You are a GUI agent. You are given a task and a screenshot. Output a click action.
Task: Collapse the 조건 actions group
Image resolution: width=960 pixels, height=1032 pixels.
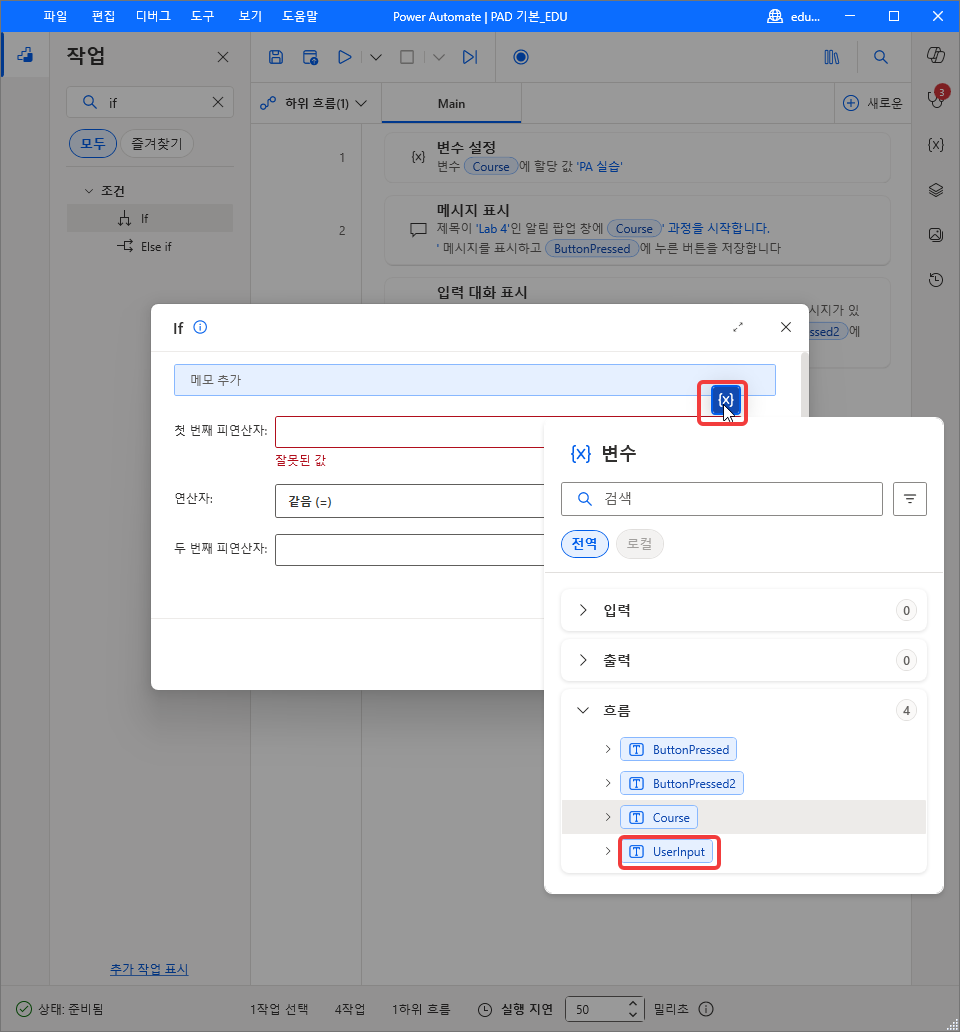tap(89, 191)
